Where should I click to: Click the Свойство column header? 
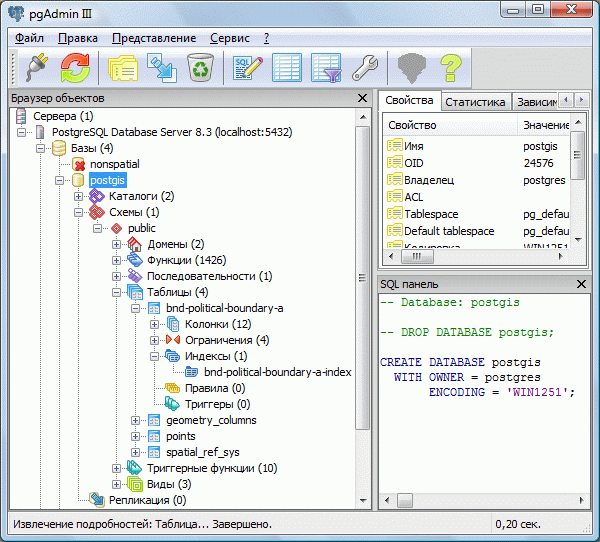coord(450,125)
